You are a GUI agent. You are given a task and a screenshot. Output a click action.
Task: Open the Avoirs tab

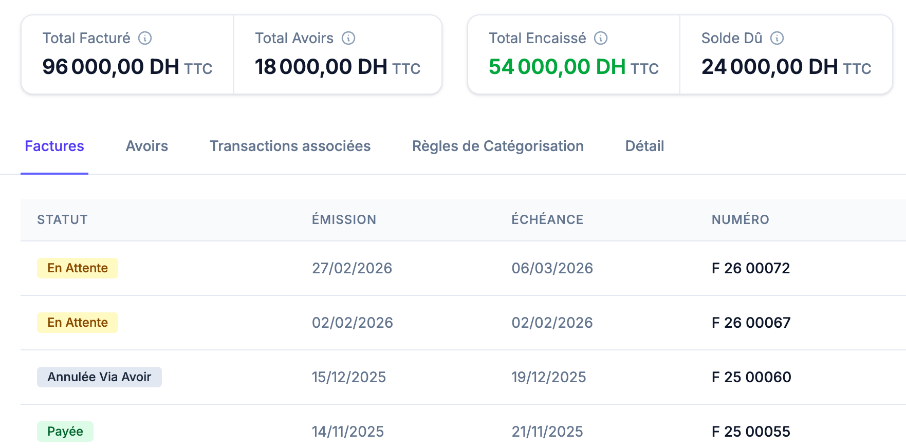click(x=147, y=146)
